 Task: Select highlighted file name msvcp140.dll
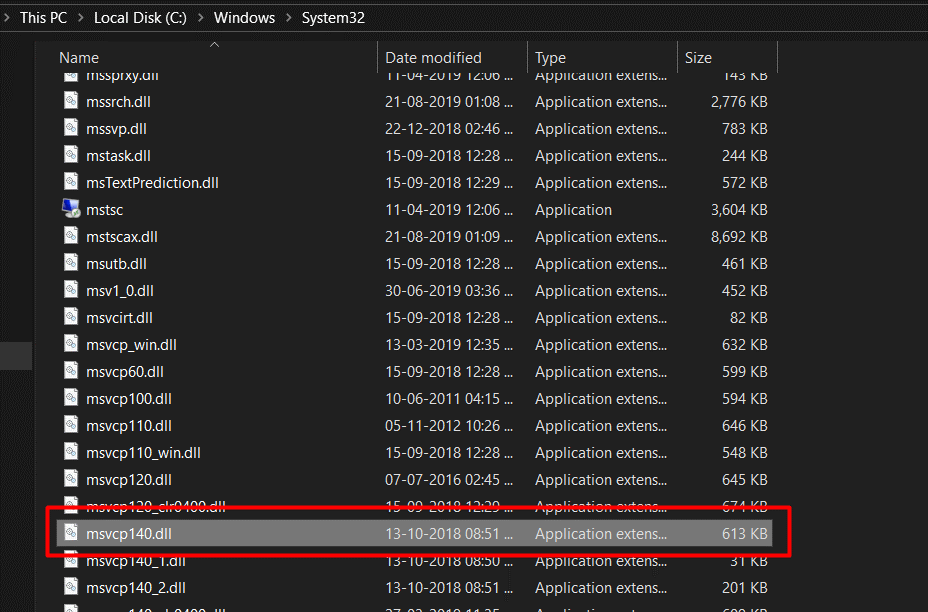pyautogui.click(x=129, y=534)
